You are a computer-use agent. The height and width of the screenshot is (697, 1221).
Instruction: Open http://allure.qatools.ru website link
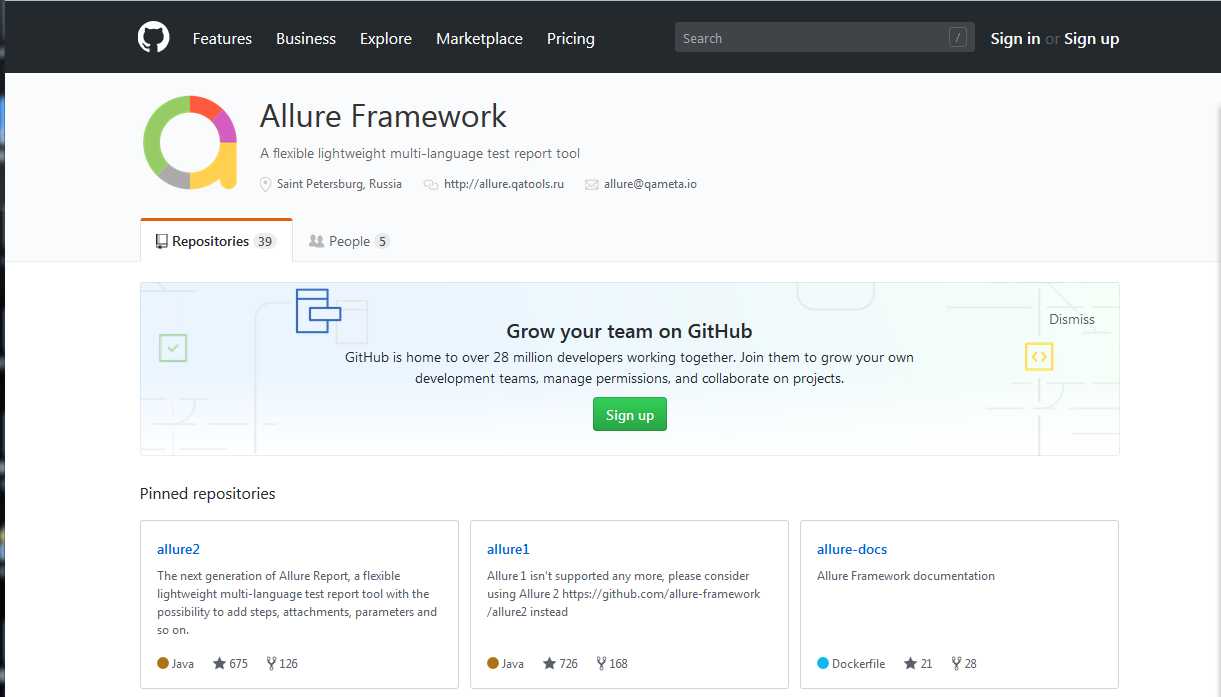point(504,184)
